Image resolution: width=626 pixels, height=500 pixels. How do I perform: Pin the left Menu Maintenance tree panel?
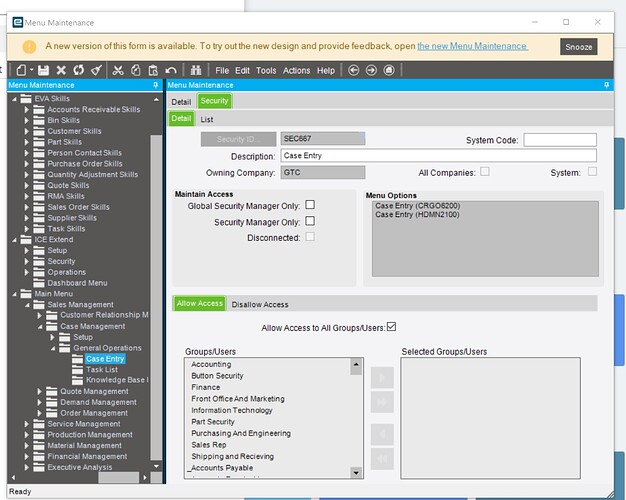[x=155, y=85]
